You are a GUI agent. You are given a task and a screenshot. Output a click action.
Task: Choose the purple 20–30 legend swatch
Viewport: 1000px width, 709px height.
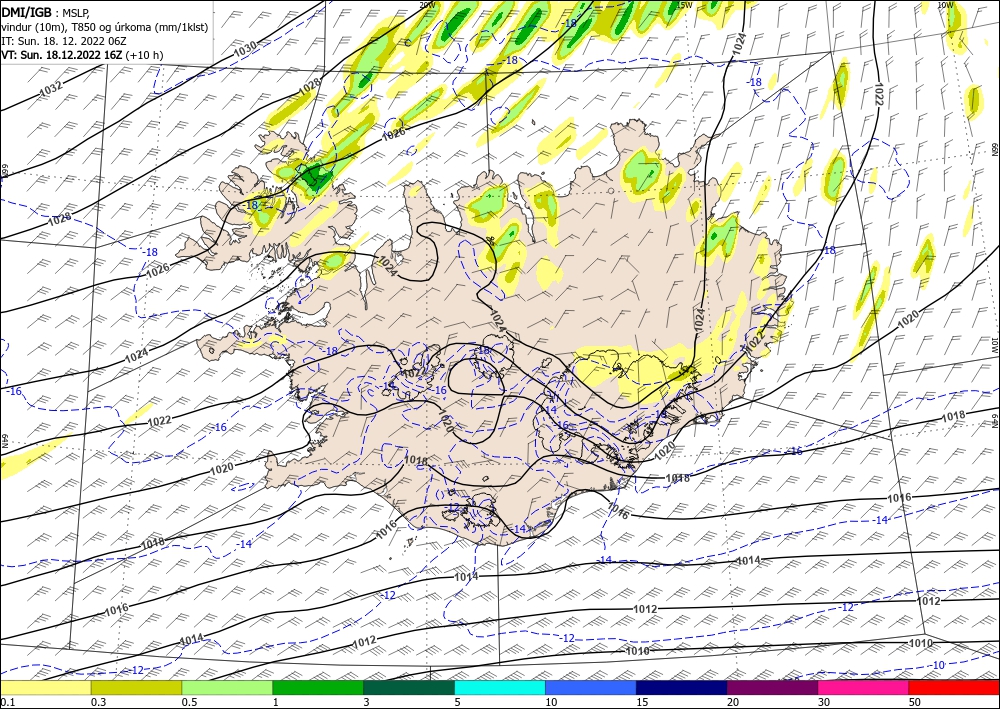tap(772, 687)
